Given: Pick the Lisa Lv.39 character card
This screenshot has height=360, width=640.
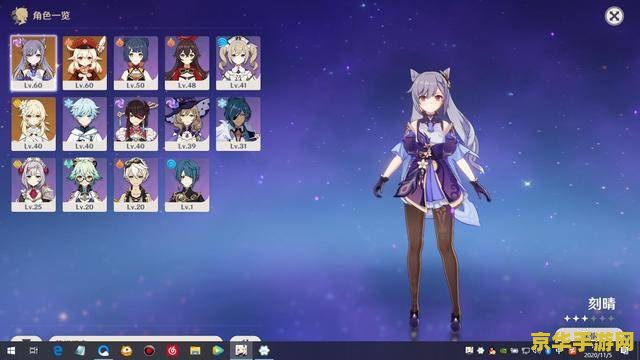Looking at the screenshot, I should (187, 124).
